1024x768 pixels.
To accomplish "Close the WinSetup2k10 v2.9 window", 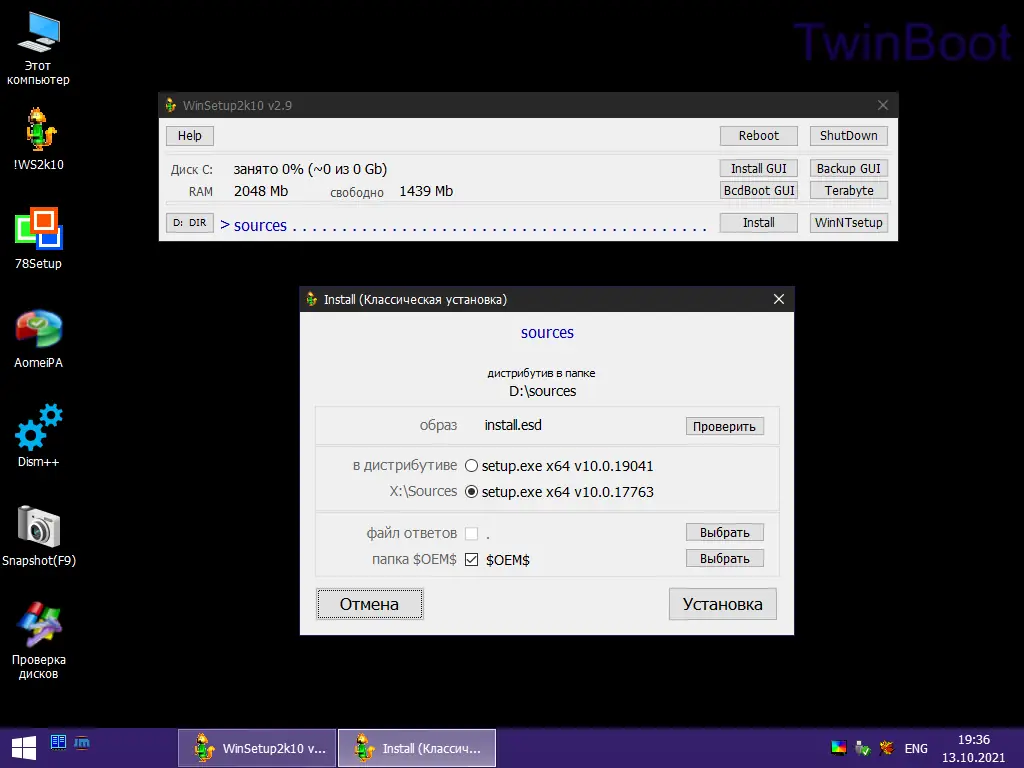I will point(883,105).
